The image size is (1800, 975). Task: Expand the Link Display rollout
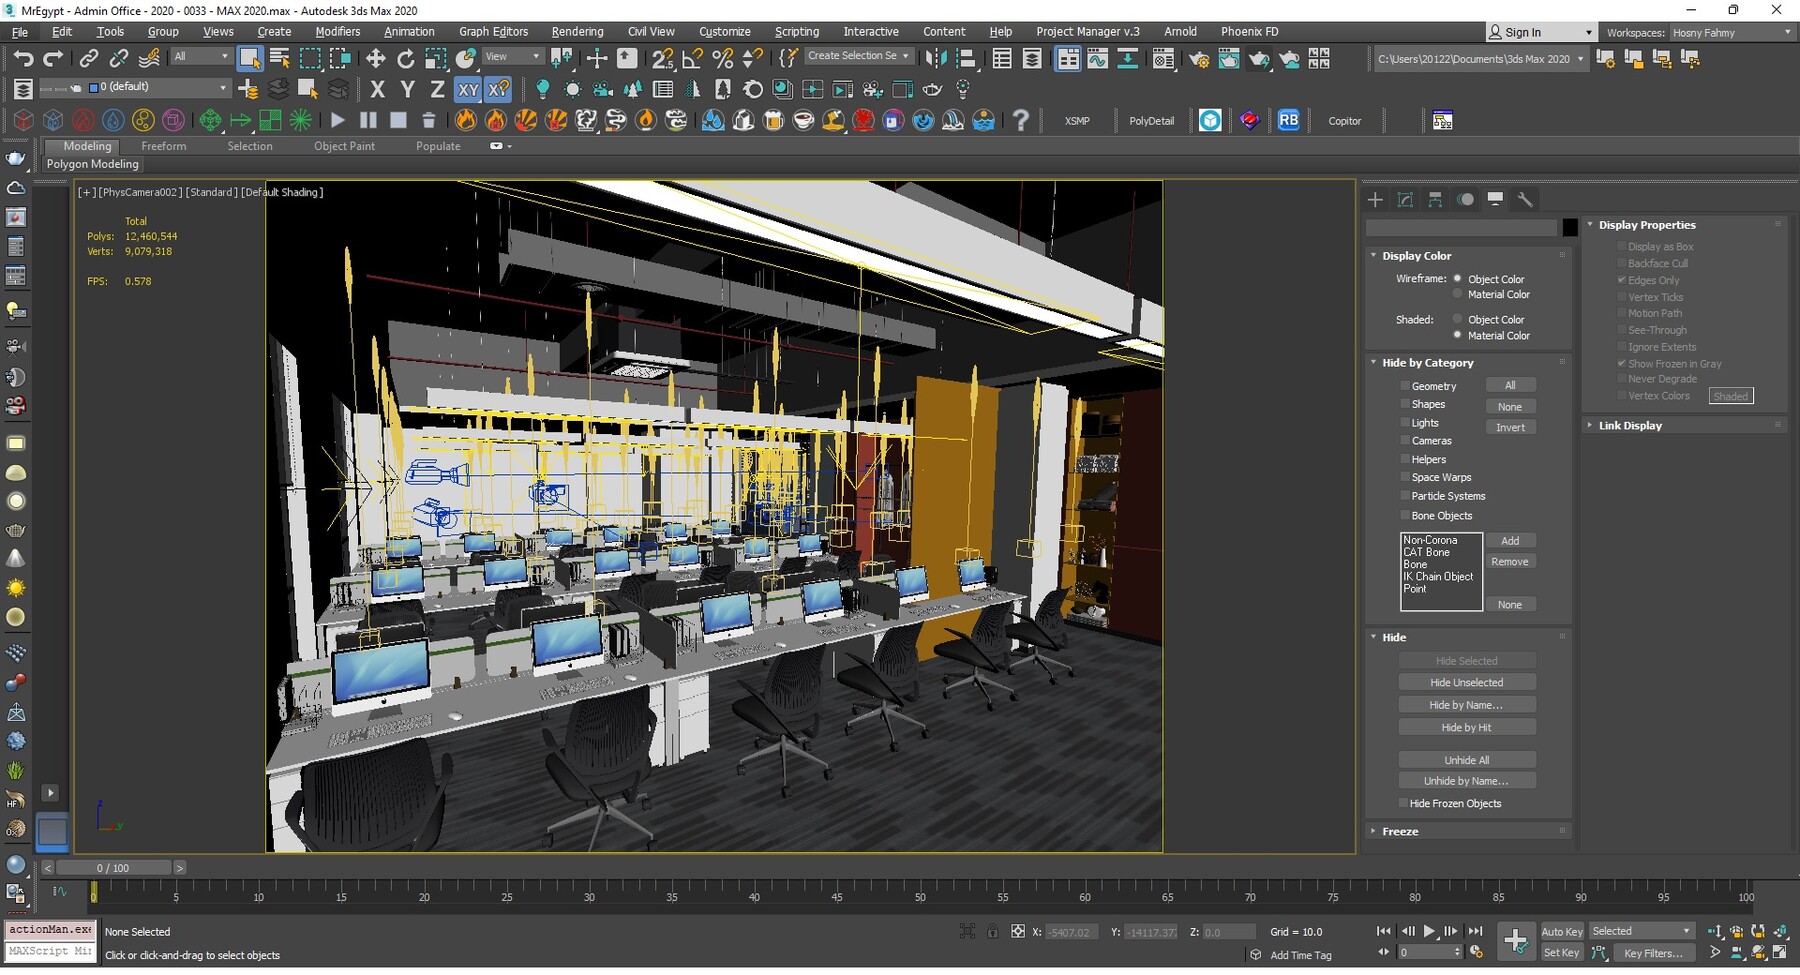coord(1628,425)
